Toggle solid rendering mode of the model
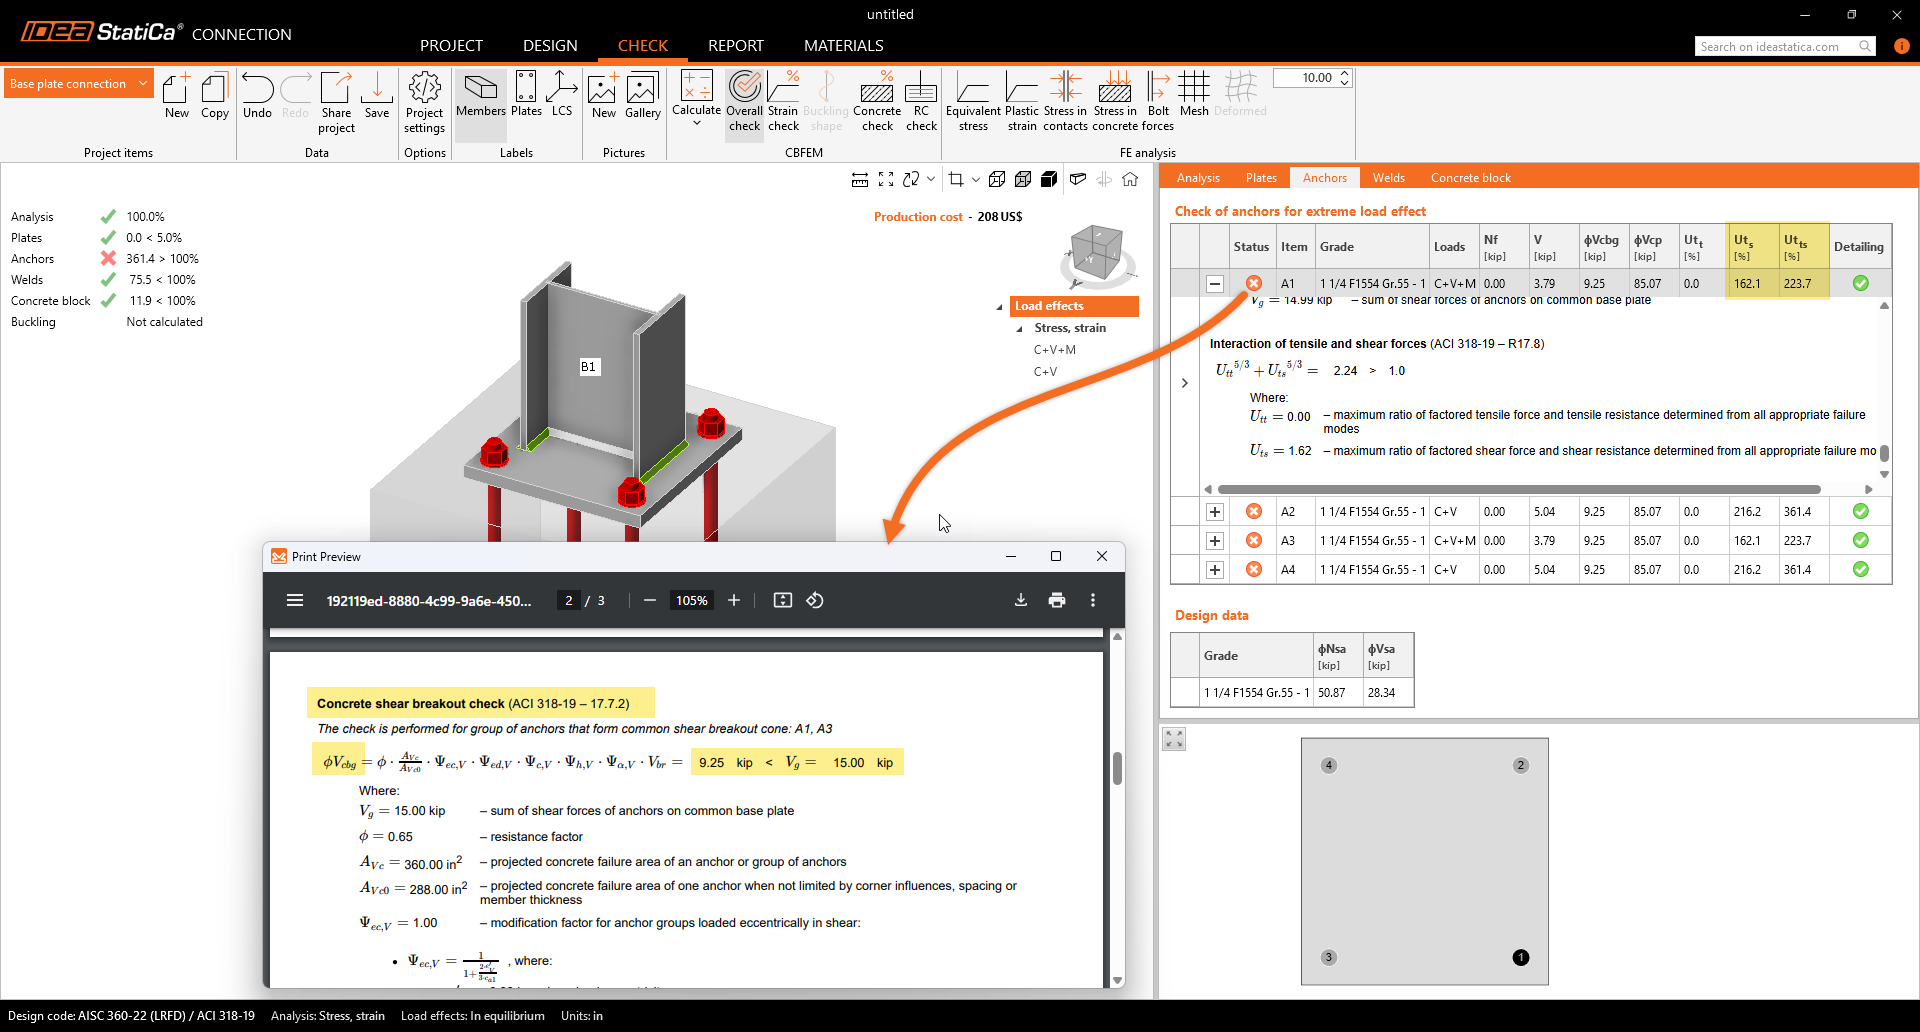This screenshot has width=1920, height=1032. 1049,179
